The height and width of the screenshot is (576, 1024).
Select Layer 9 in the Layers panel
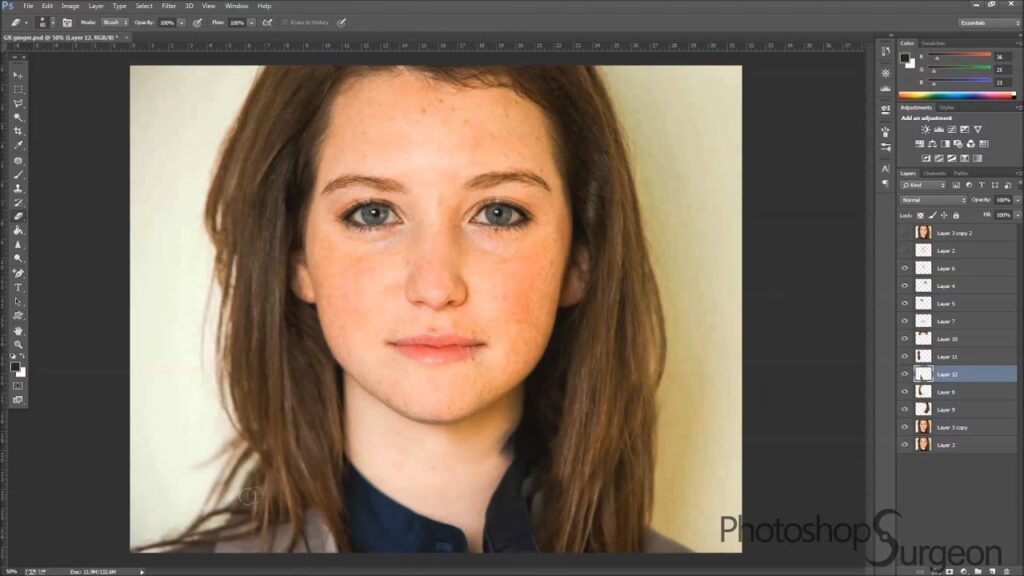coord(946,410)
